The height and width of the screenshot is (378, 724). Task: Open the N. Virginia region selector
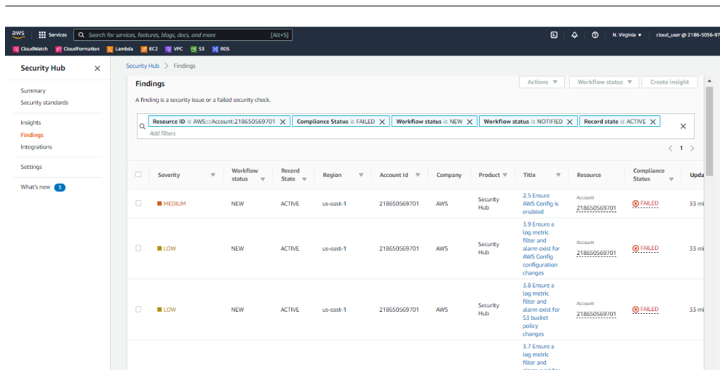coord(627,35)
